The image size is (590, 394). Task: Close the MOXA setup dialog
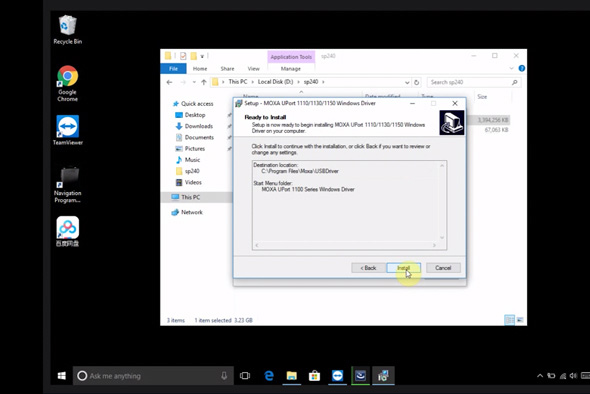coord(455,103)
